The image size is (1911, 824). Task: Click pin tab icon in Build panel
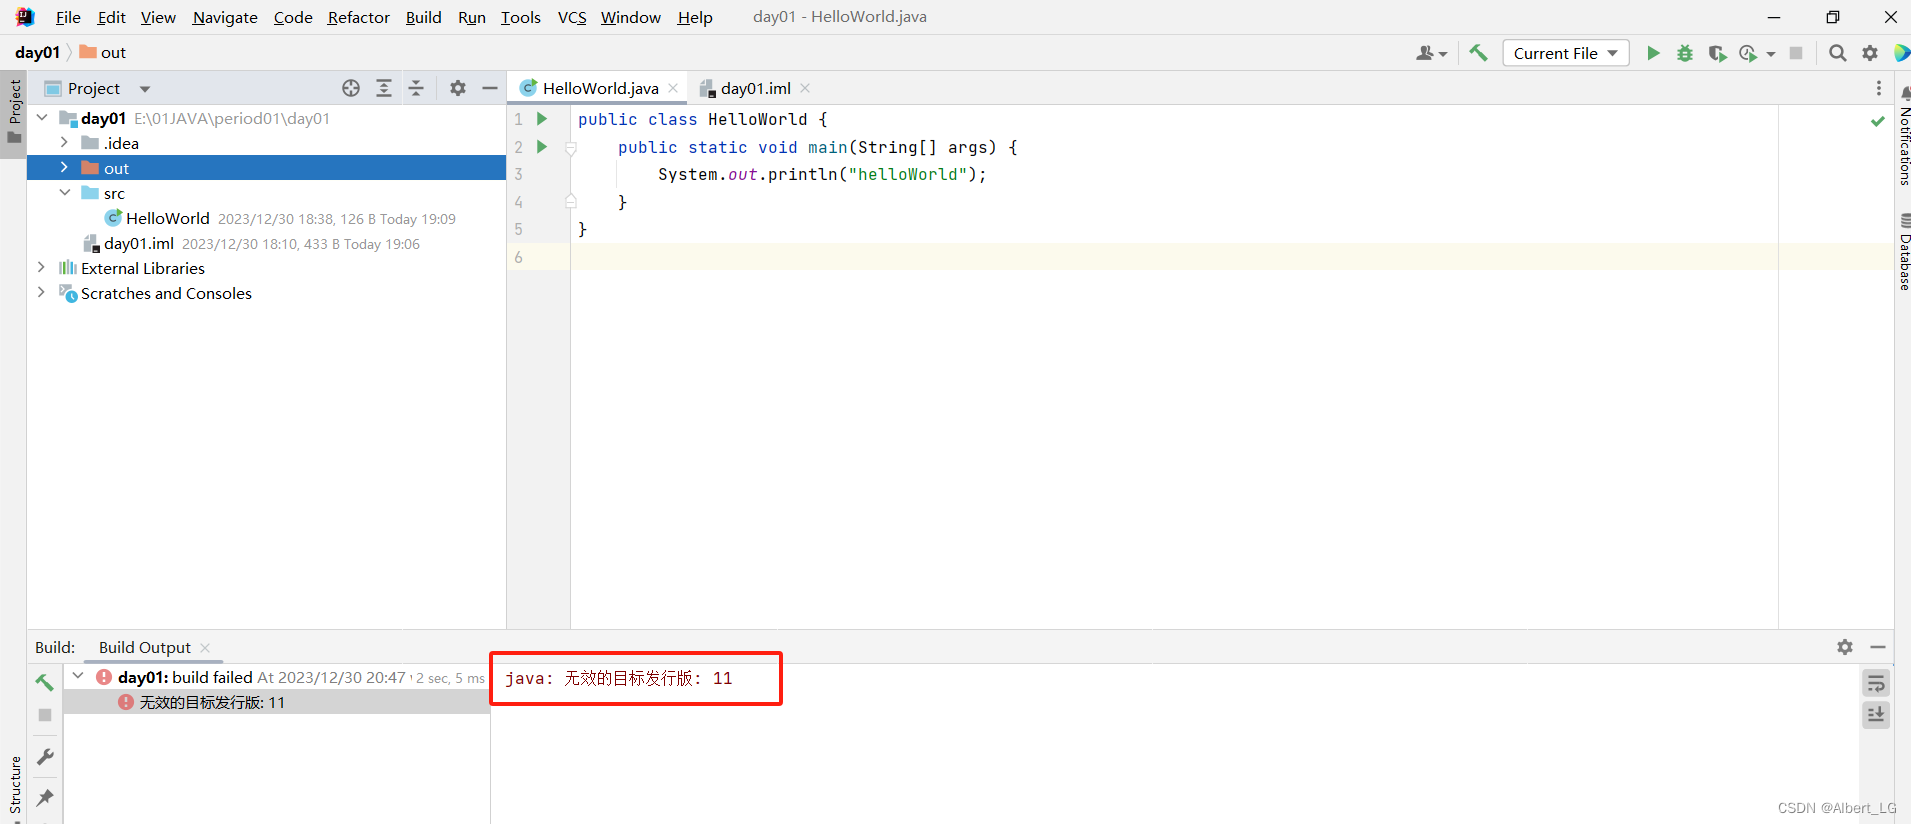(x=45, y=797)
